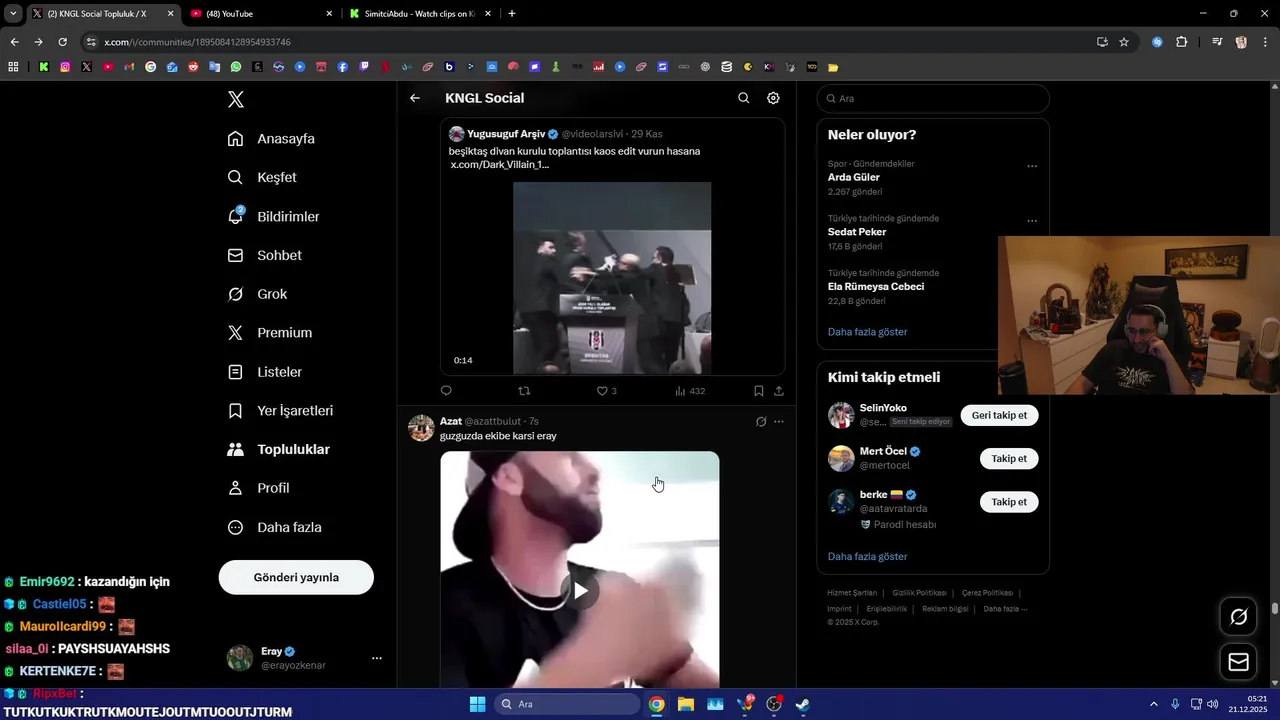Click the X logo in sidebar

(x=236, y=99)
